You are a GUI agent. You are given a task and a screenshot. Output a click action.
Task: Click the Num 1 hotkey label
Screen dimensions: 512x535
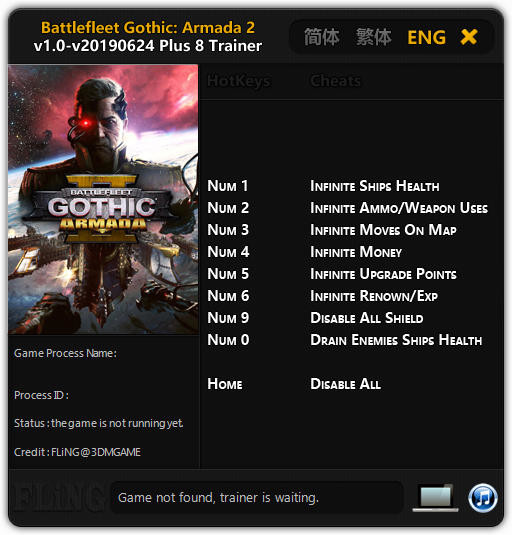tap(228, 186)
